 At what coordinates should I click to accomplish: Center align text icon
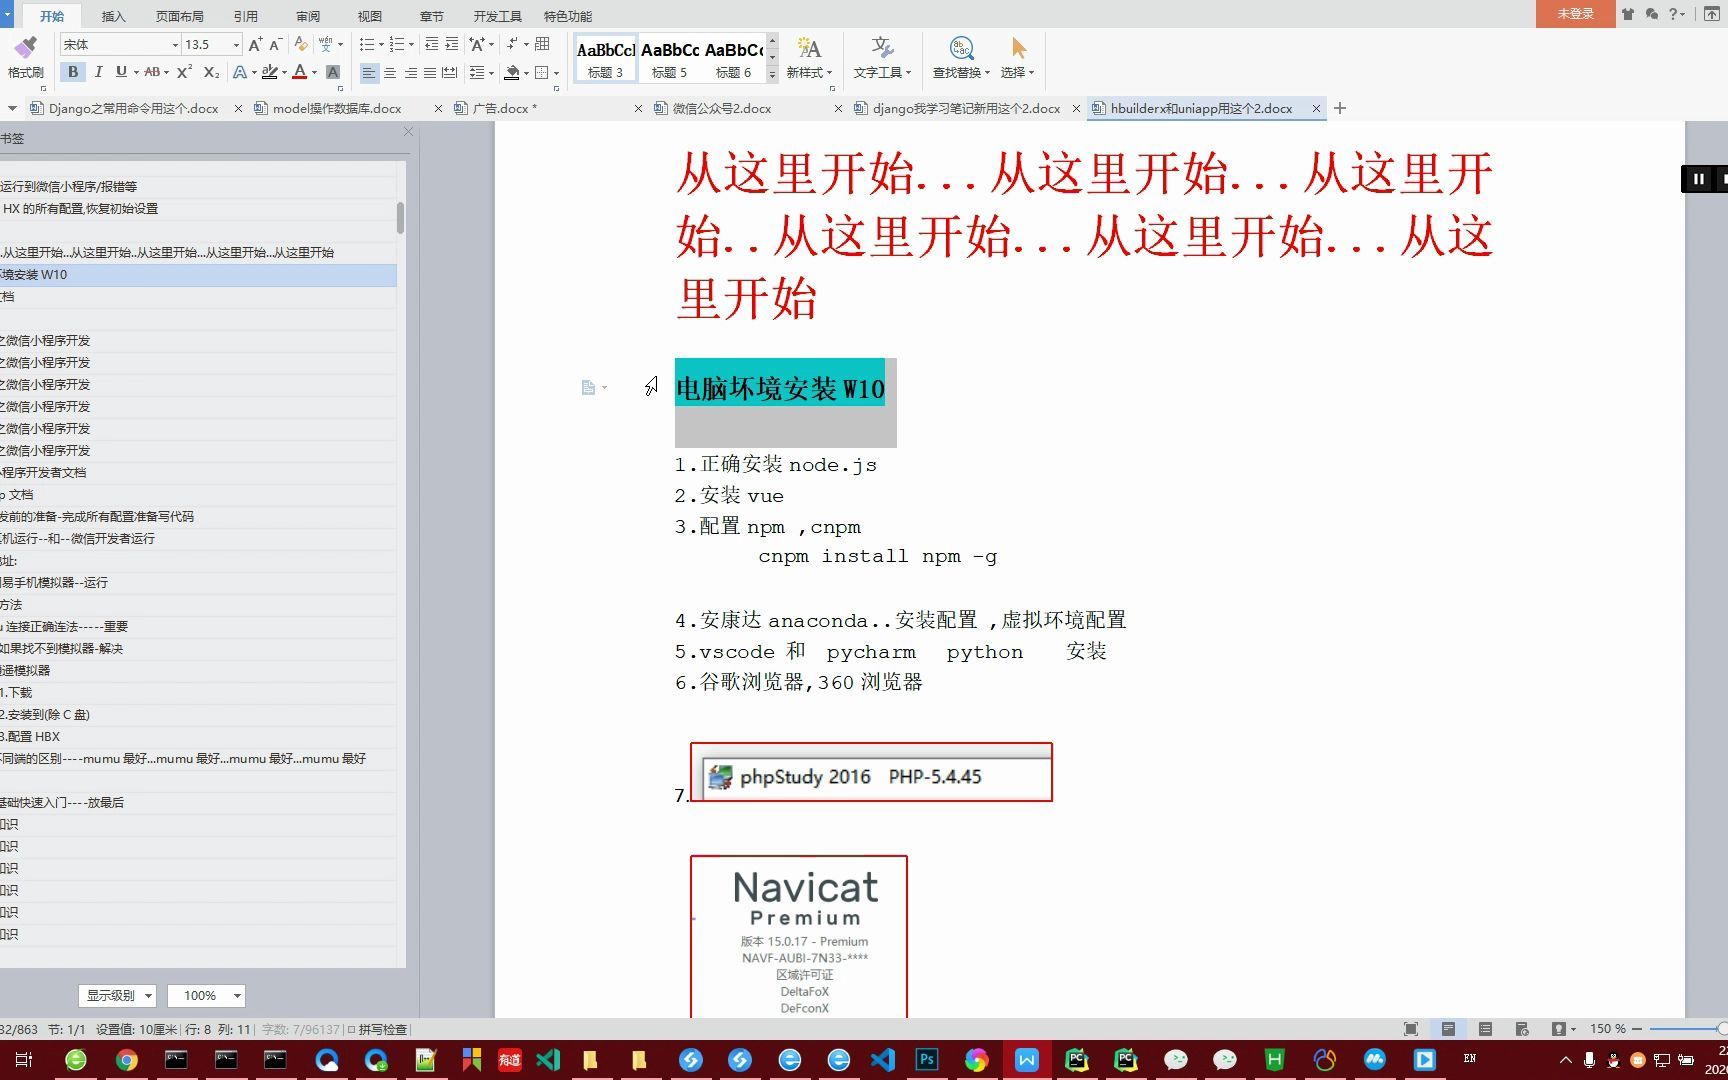(x=390, y=73)
